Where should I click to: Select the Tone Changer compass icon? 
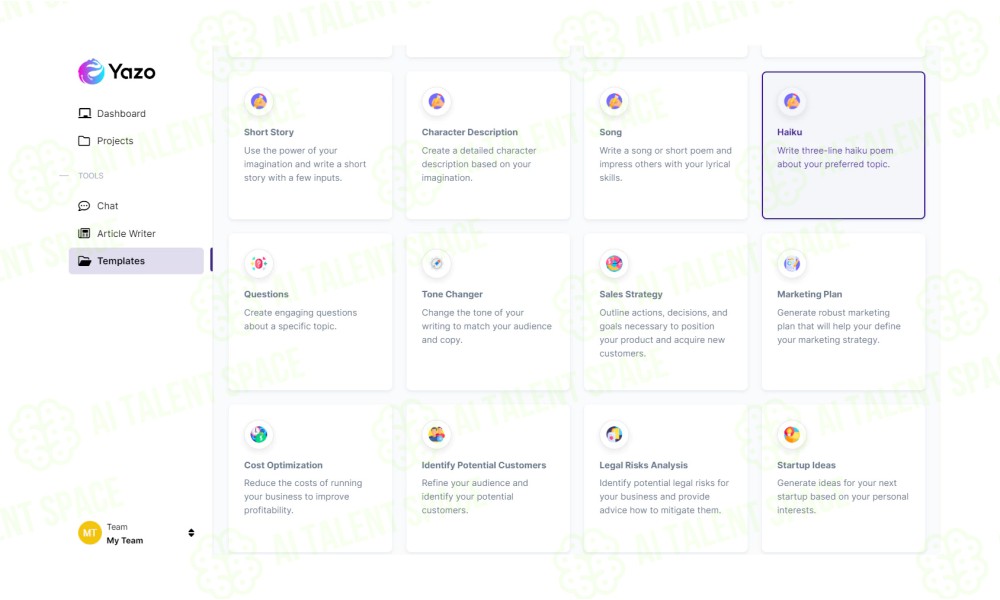click(436, 263)
